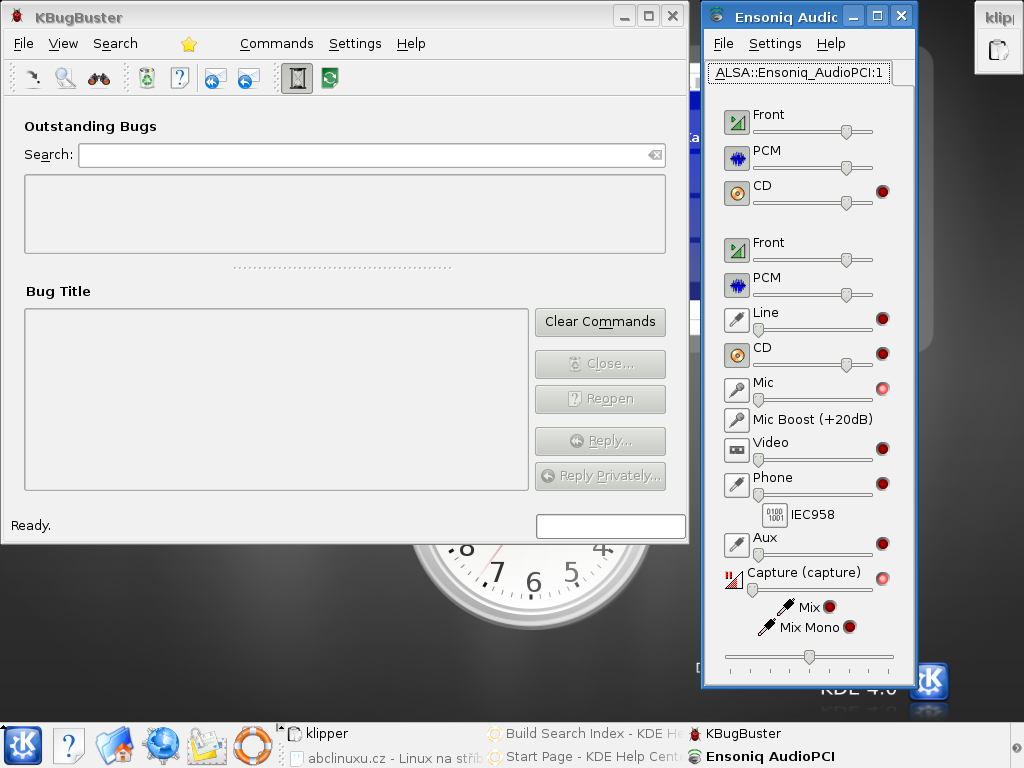Toggle the Video capture LED

click(x=882, y=449)
